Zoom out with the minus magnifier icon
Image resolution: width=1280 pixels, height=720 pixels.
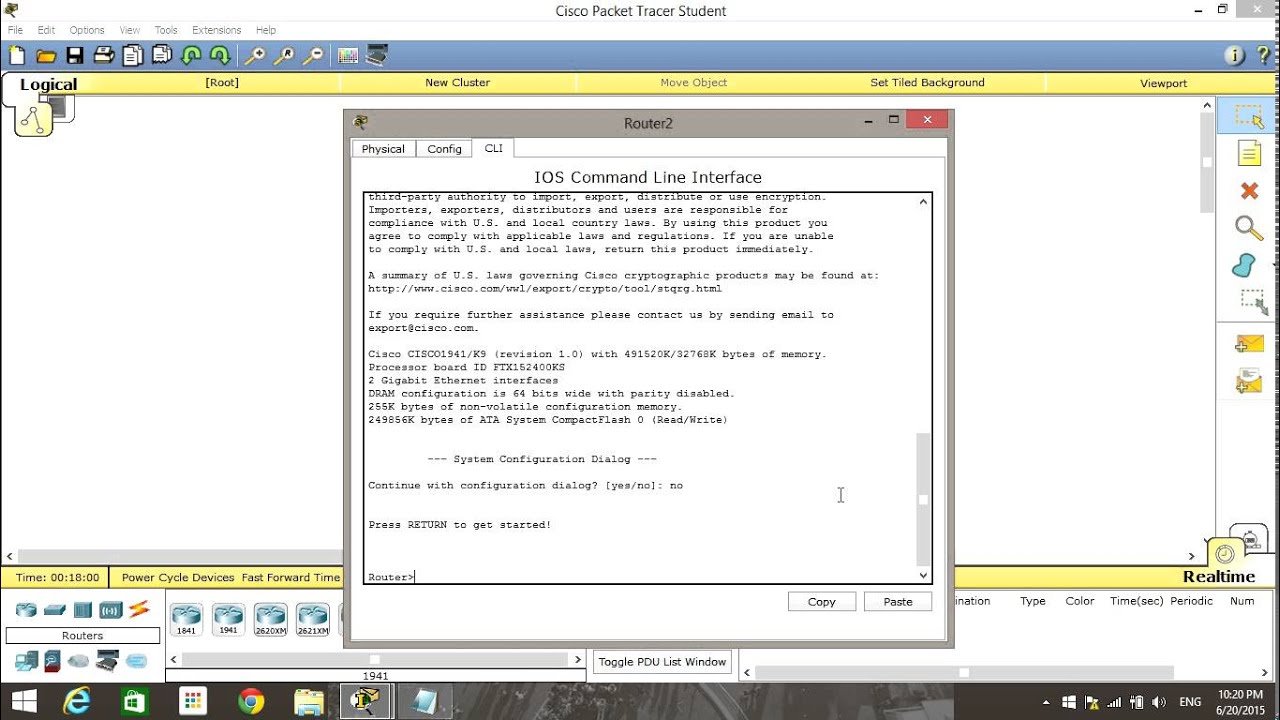[313, 56]
